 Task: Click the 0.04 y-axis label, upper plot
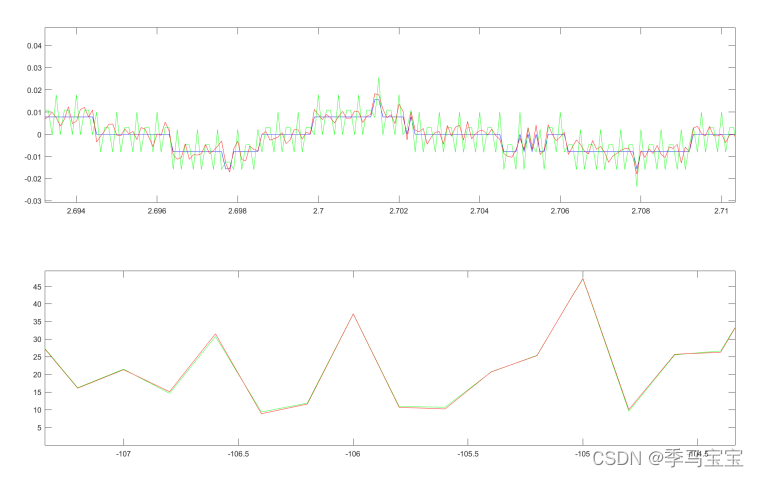pyautogui.click(x=34, y=46)
